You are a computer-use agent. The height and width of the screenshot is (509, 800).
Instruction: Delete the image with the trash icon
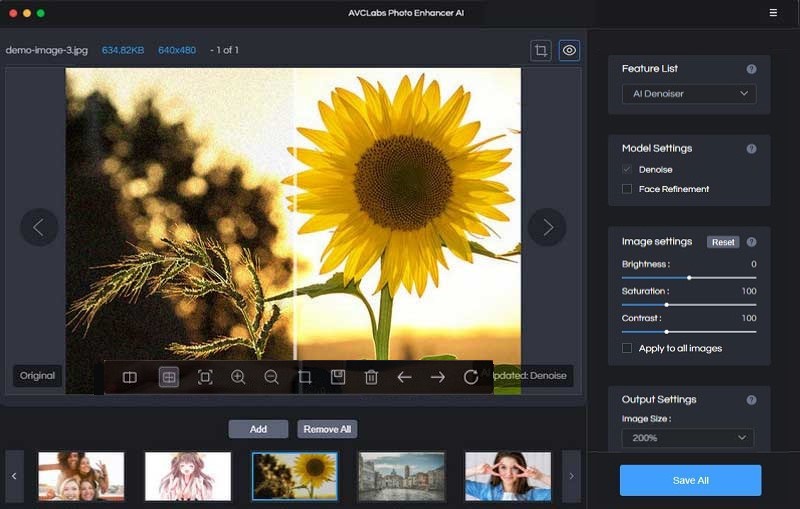[371, 377]
